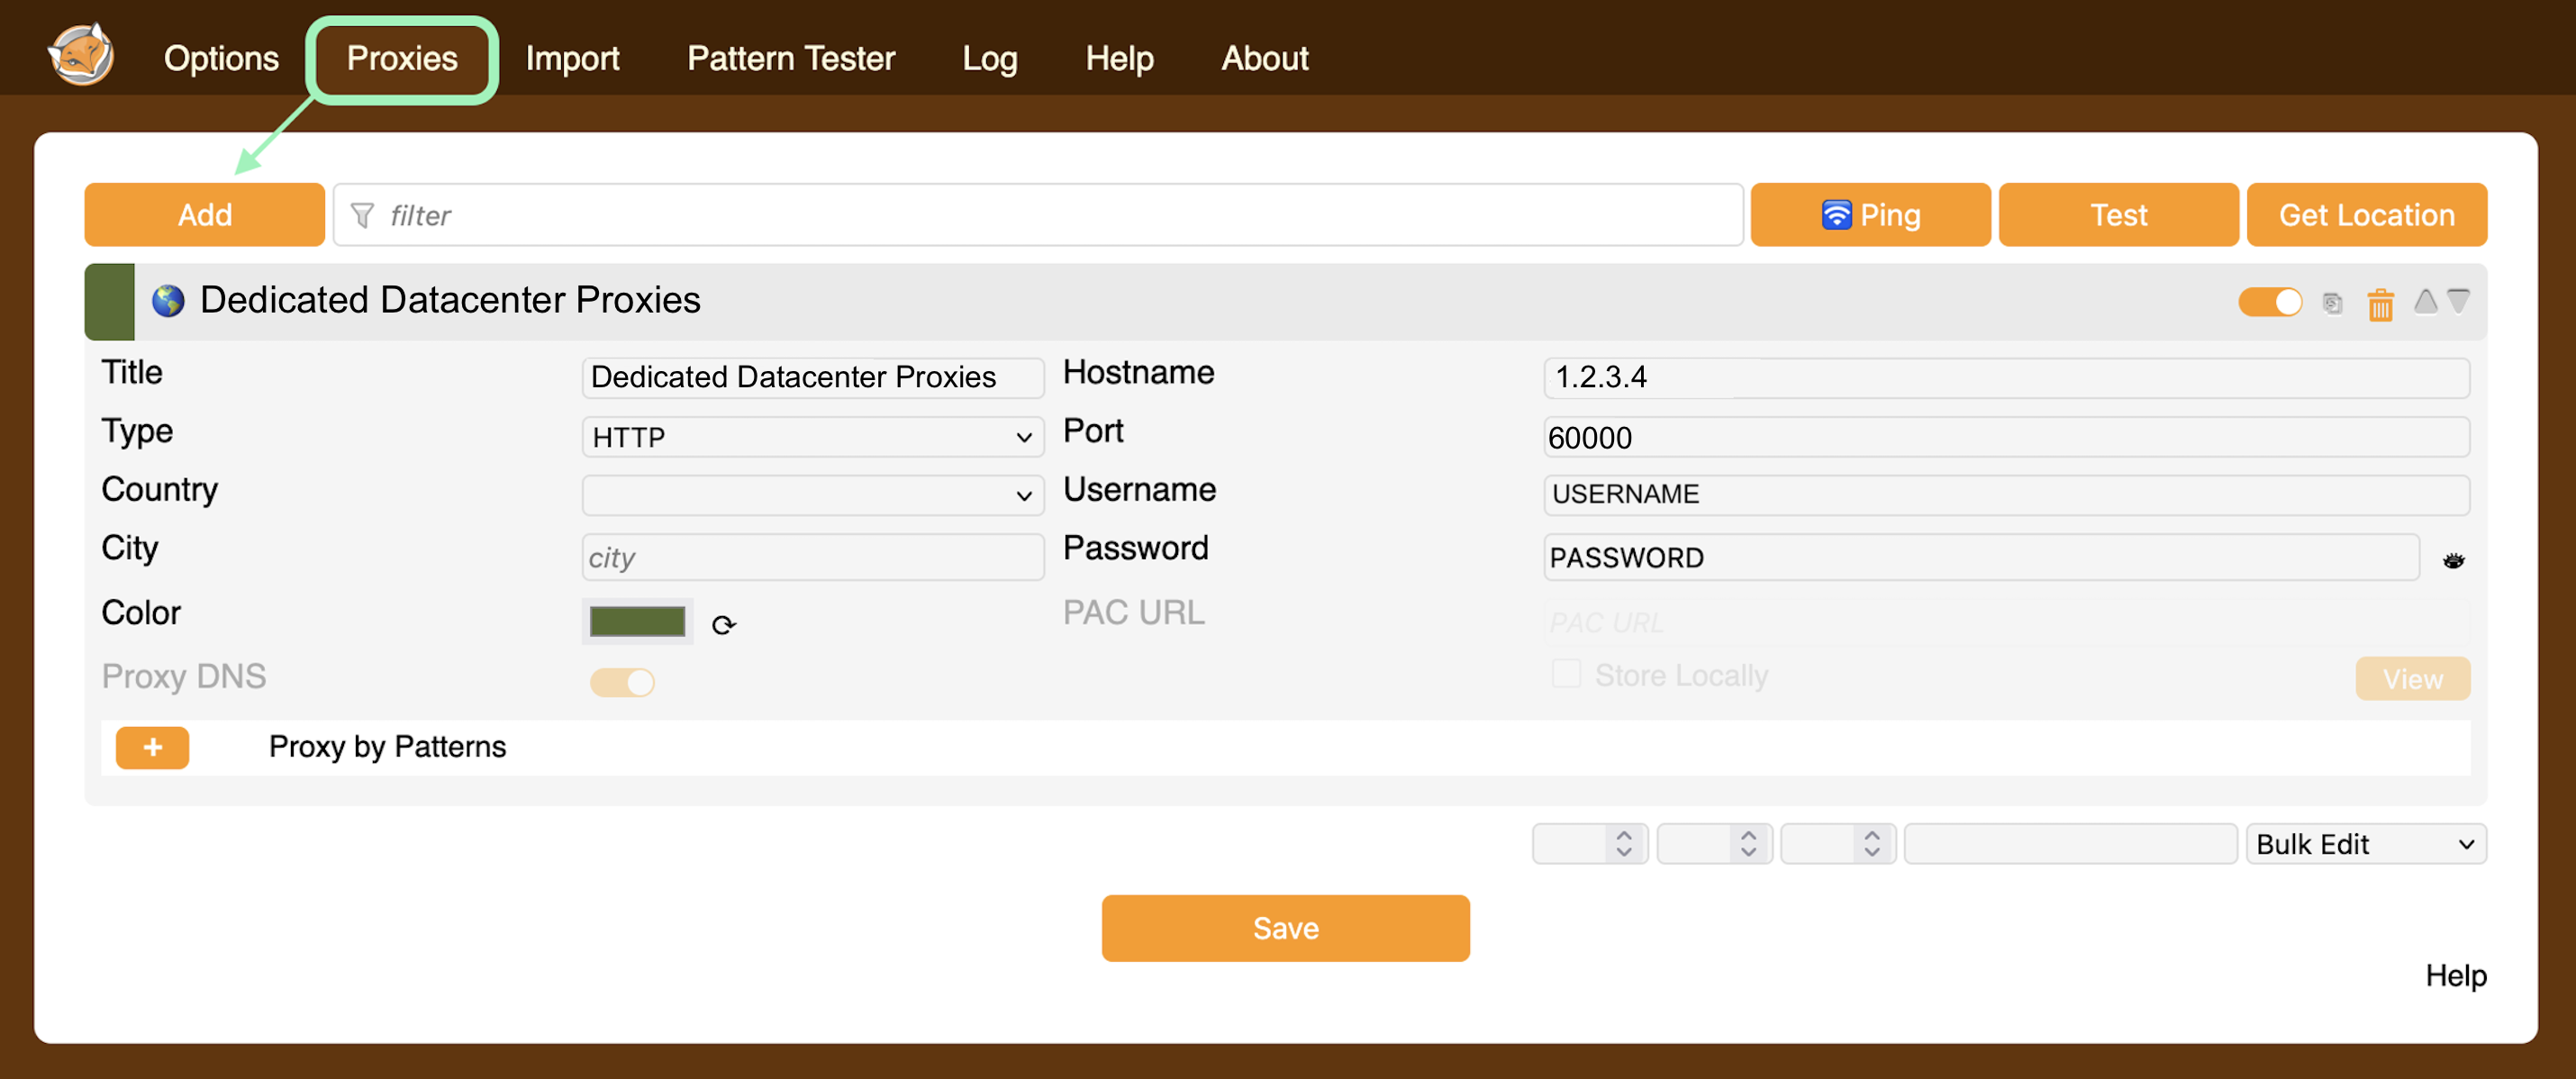Click the FoxyProxy fox logo
The width and height of the screenshot is (2576, 1079).
(81, 55)
